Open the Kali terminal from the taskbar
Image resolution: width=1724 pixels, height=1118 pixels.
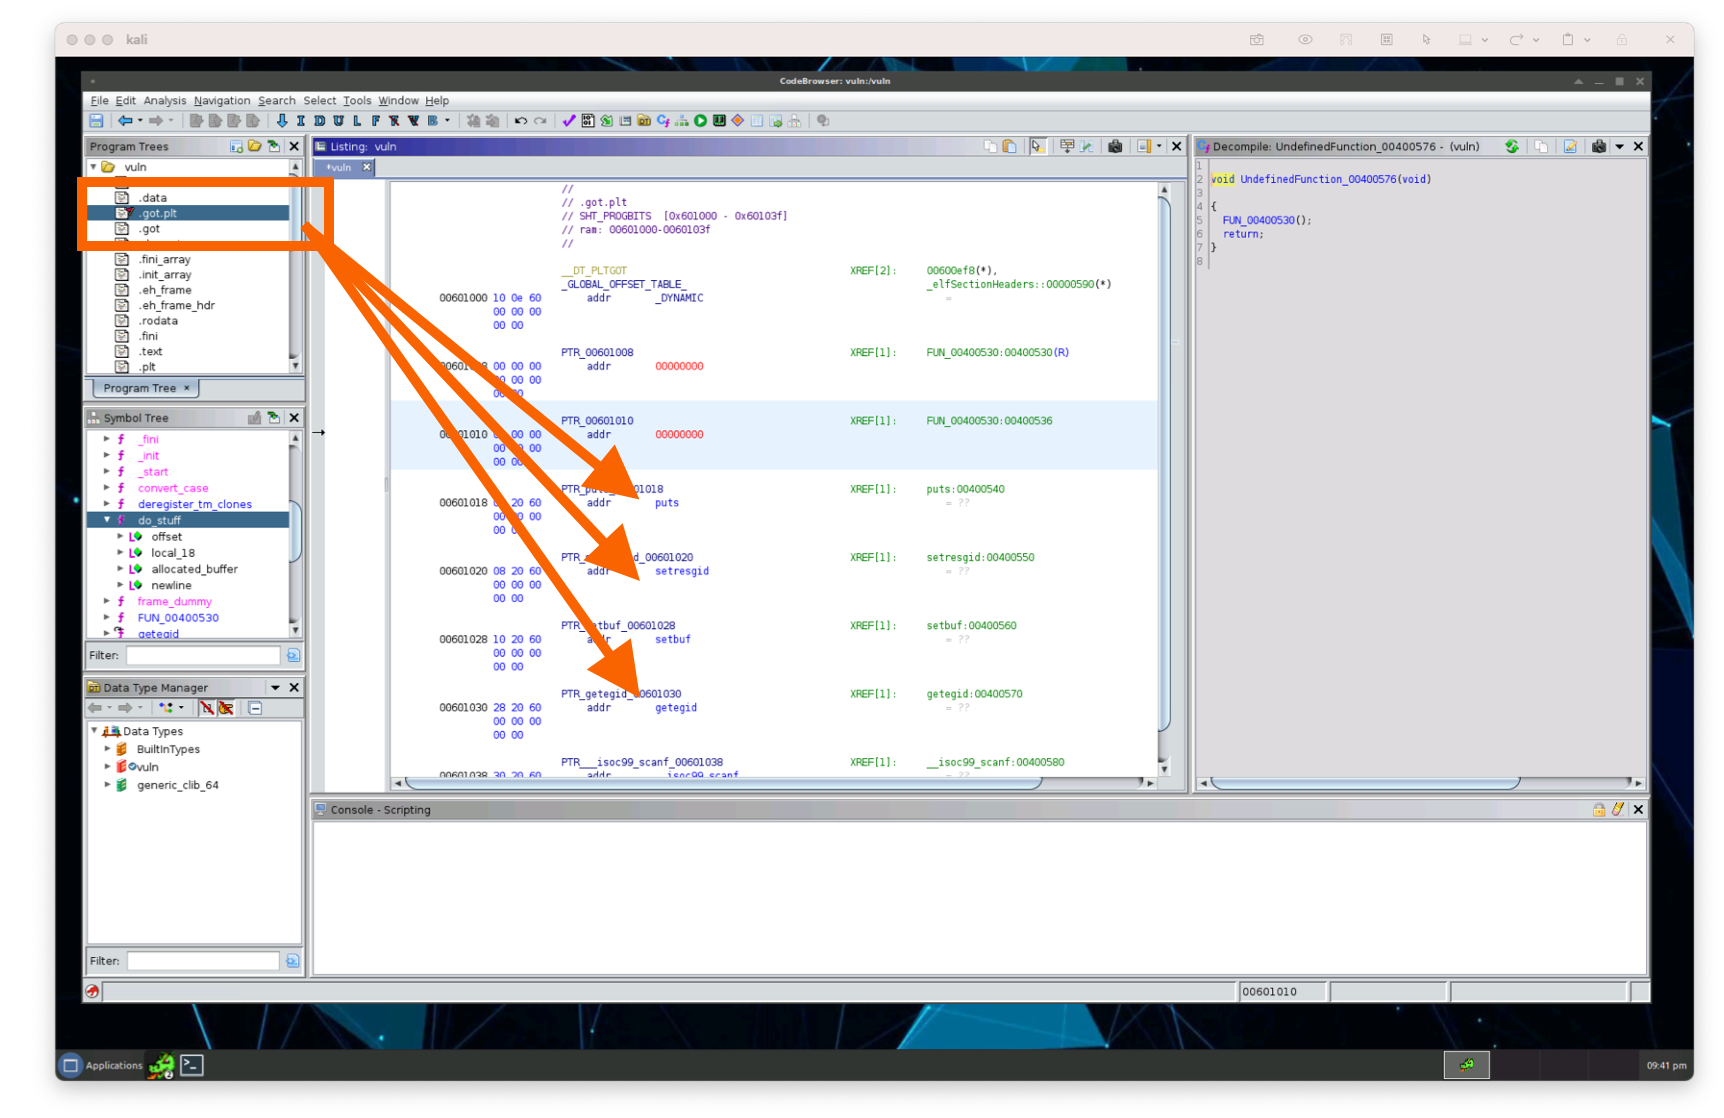pos(192,1065)
